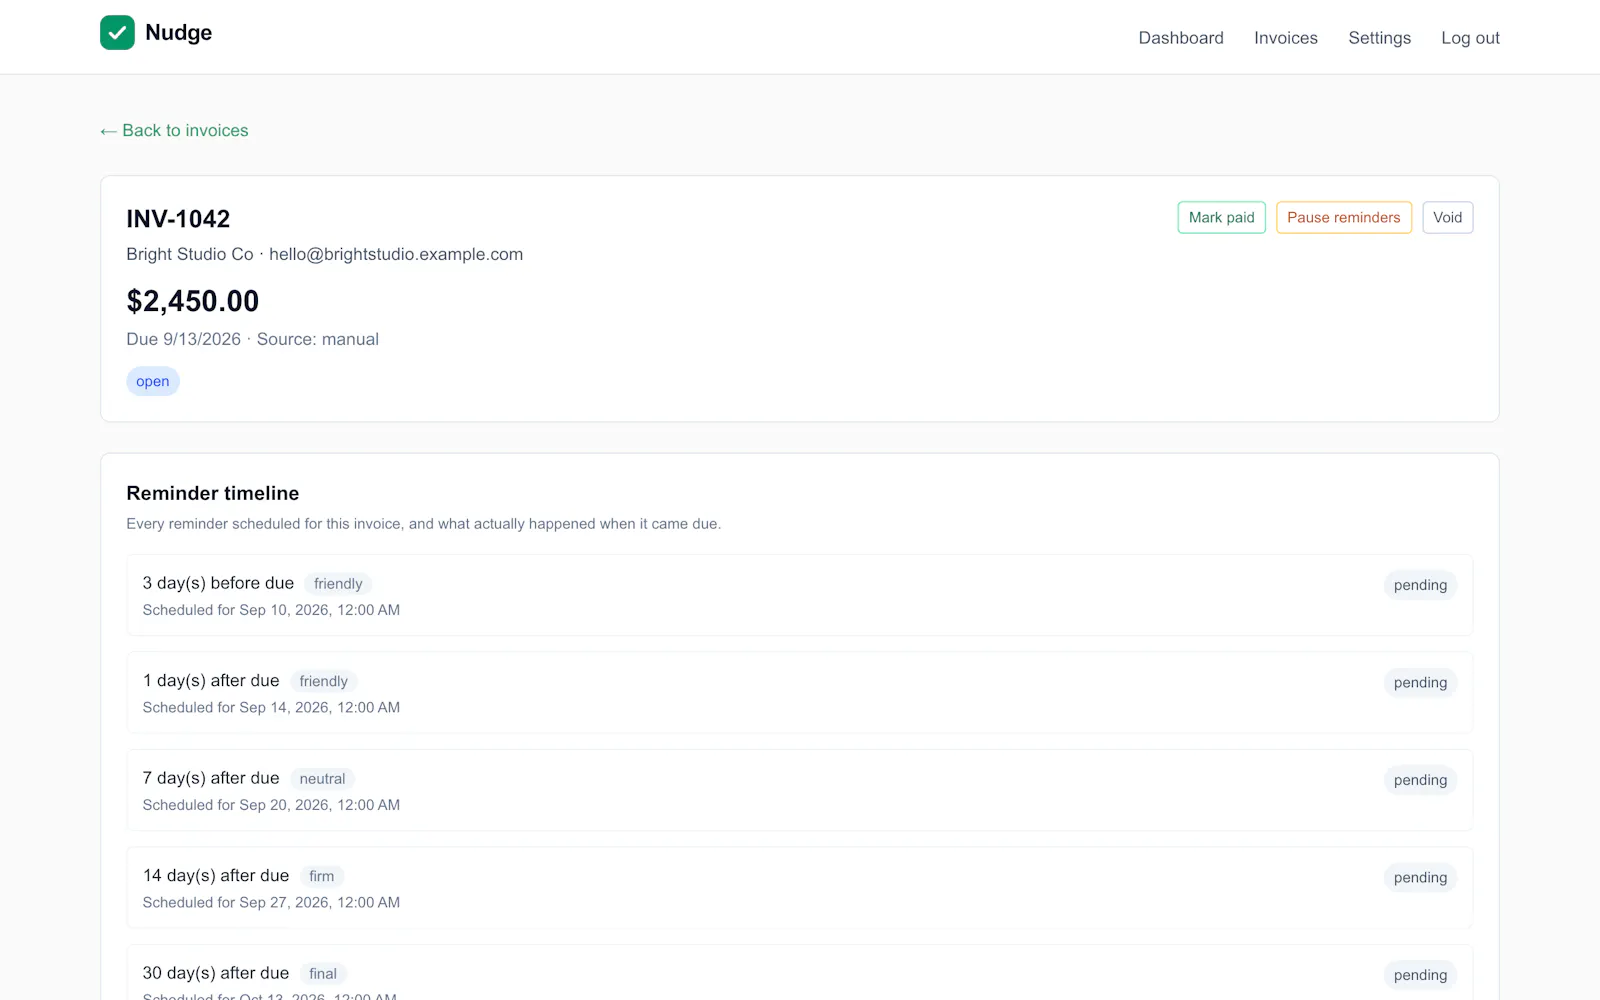1600x1000 pixels.
Task: Select the INV-1042 invoice heading
Action: (x=178, y=219)
